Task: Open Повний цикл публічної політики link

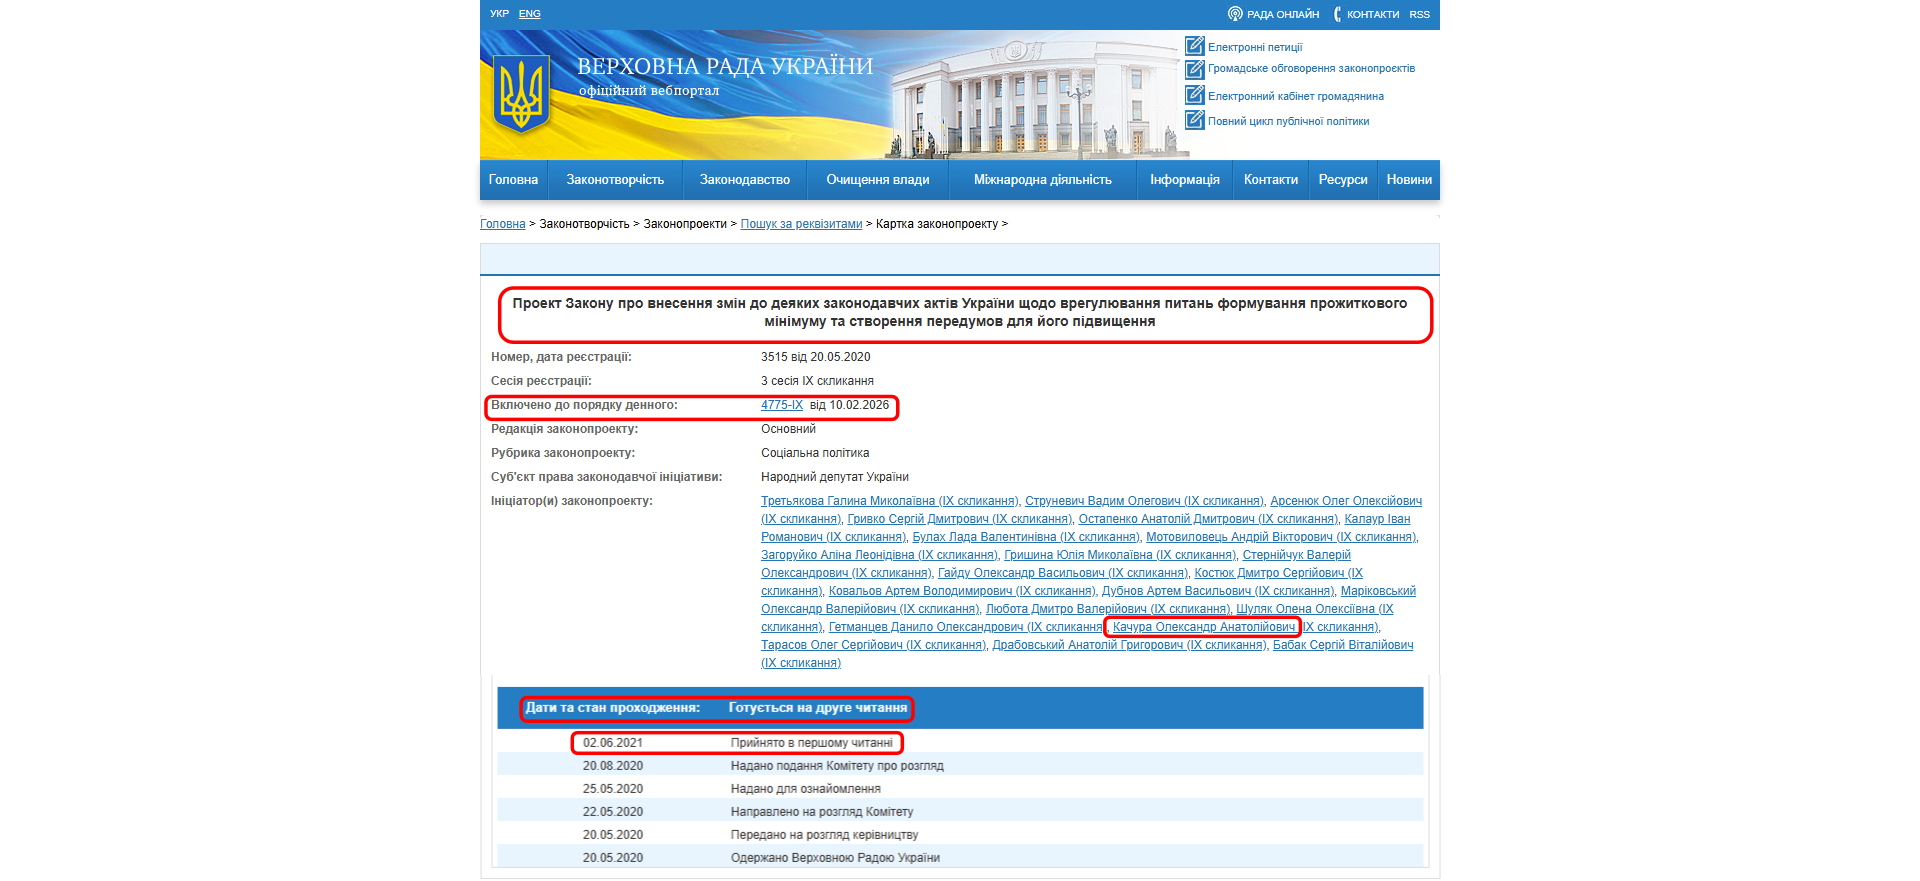Action: click(1288, 121)
